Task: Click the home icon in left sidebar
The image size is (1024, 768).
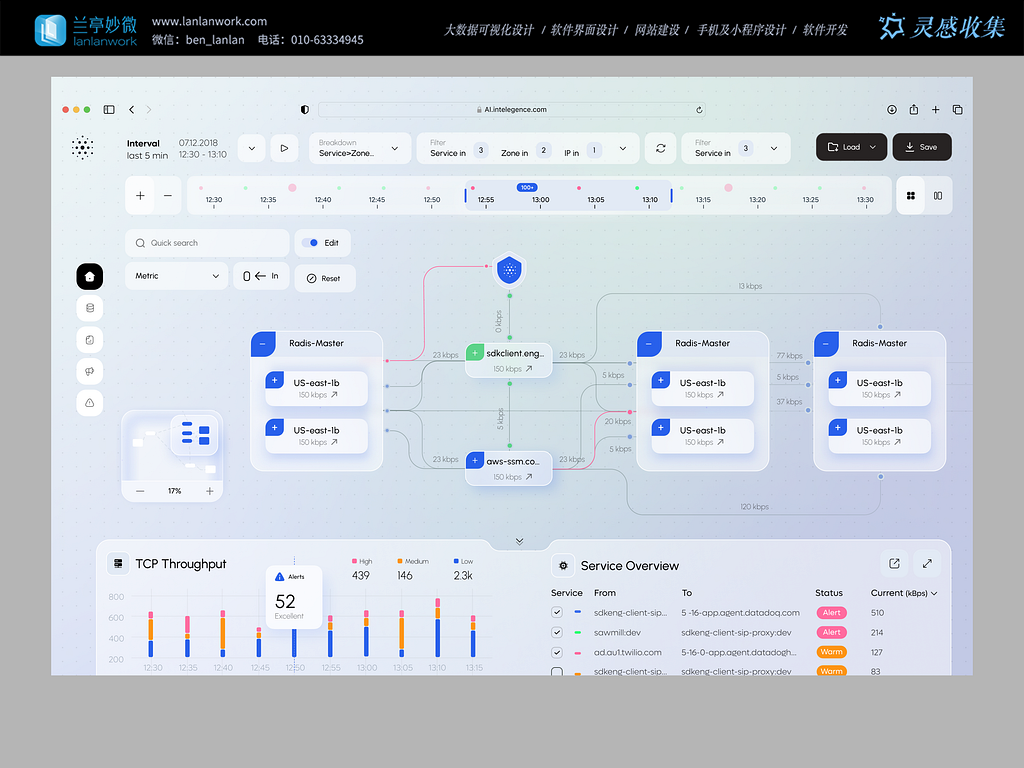Action: (x=90, y=276)
